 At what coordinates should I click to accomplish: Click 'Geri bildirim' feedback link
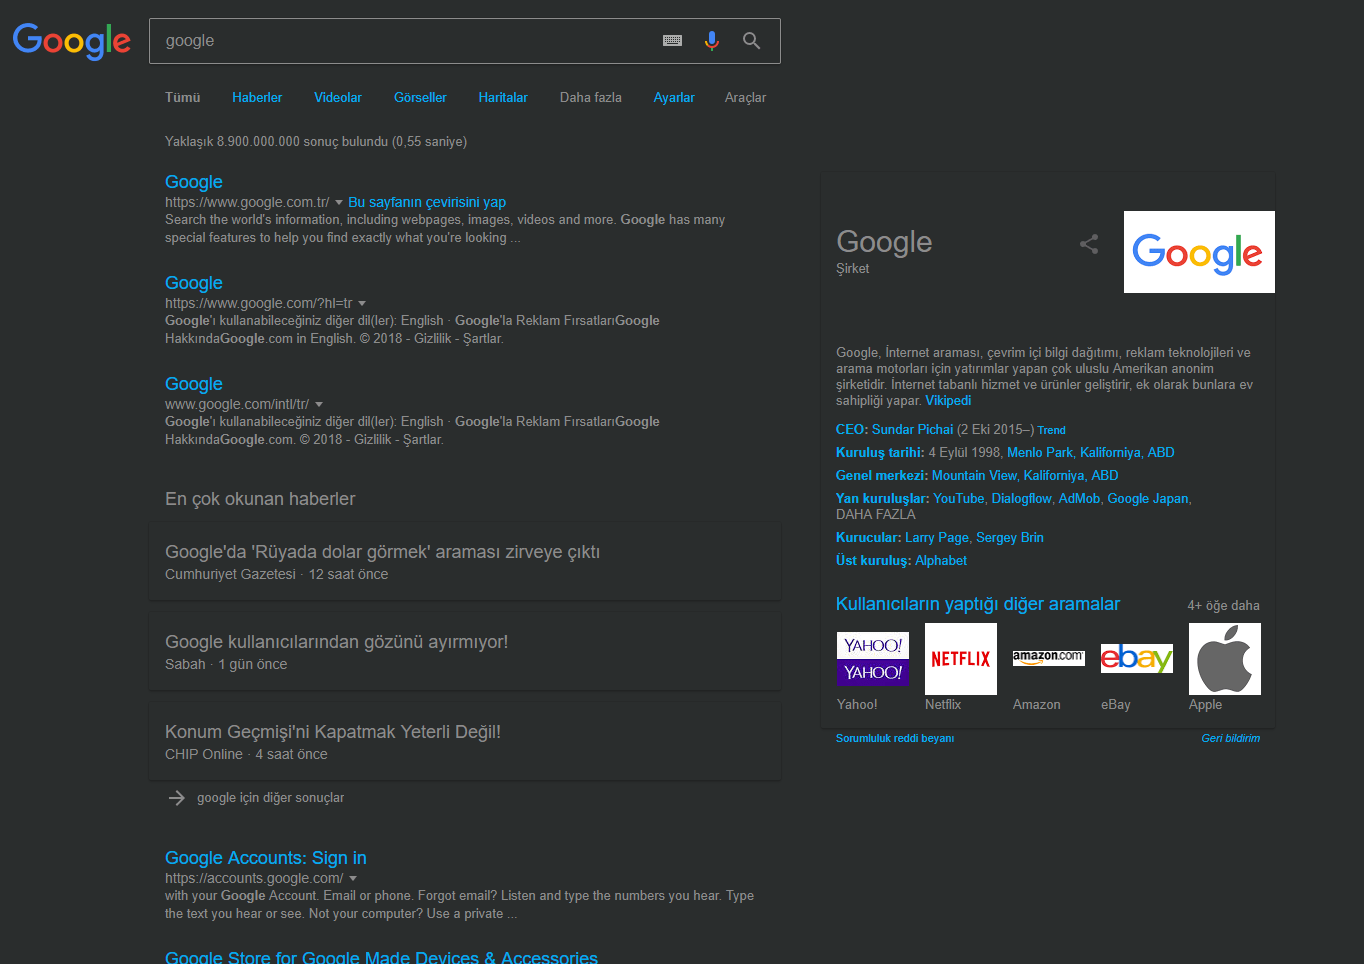[x=1231, y=739]
